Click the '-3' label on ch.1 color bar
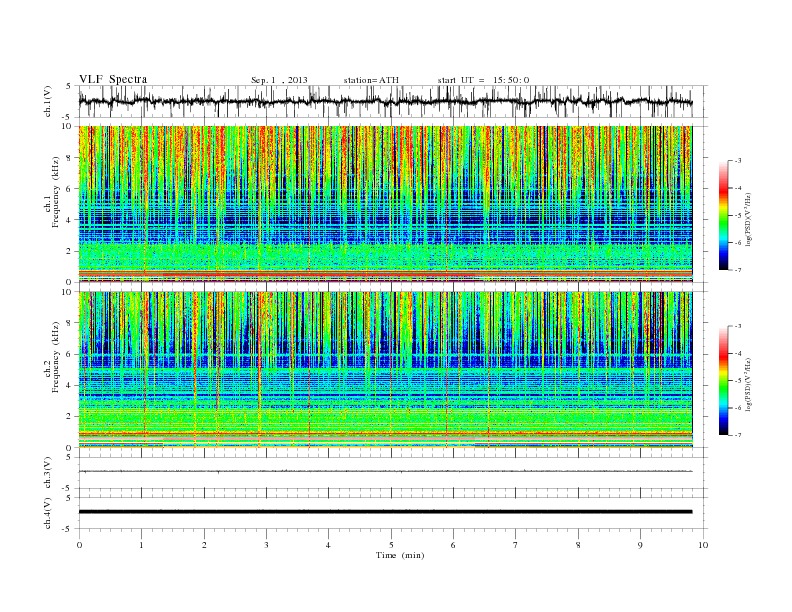Screen dimensions: 792x612 738,161
